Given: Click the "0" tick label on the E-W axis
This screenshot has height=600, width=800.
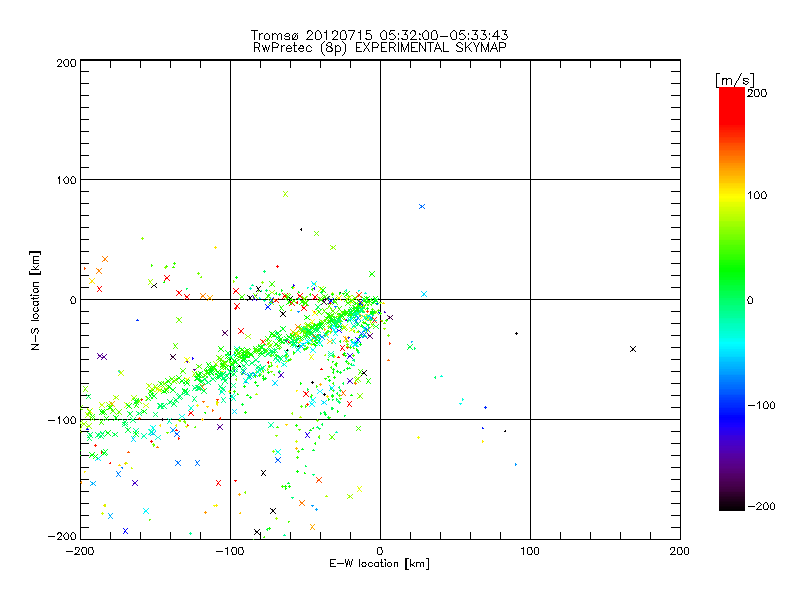Looking at the screenshot, I should (x=380, y=551).
